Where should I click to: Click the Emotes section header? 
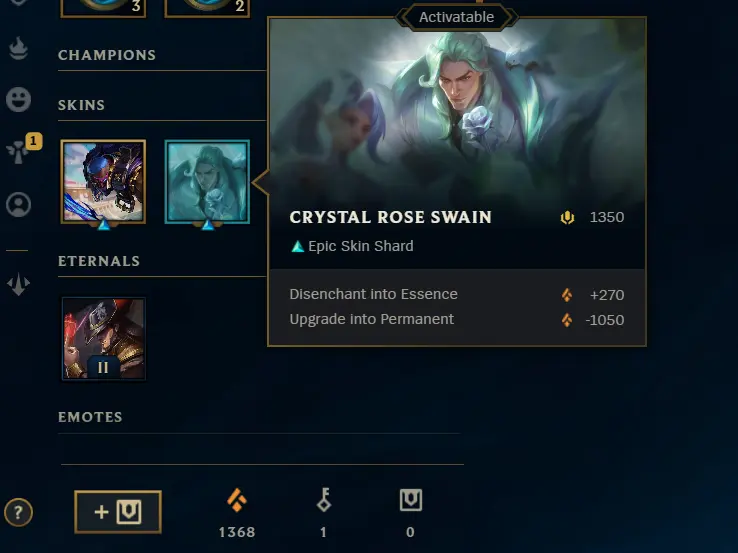point(90,417)
